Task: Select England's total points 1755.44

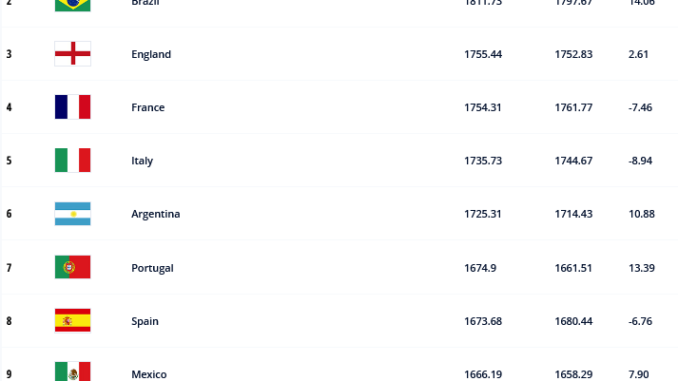Action: (x=483, y=54)
